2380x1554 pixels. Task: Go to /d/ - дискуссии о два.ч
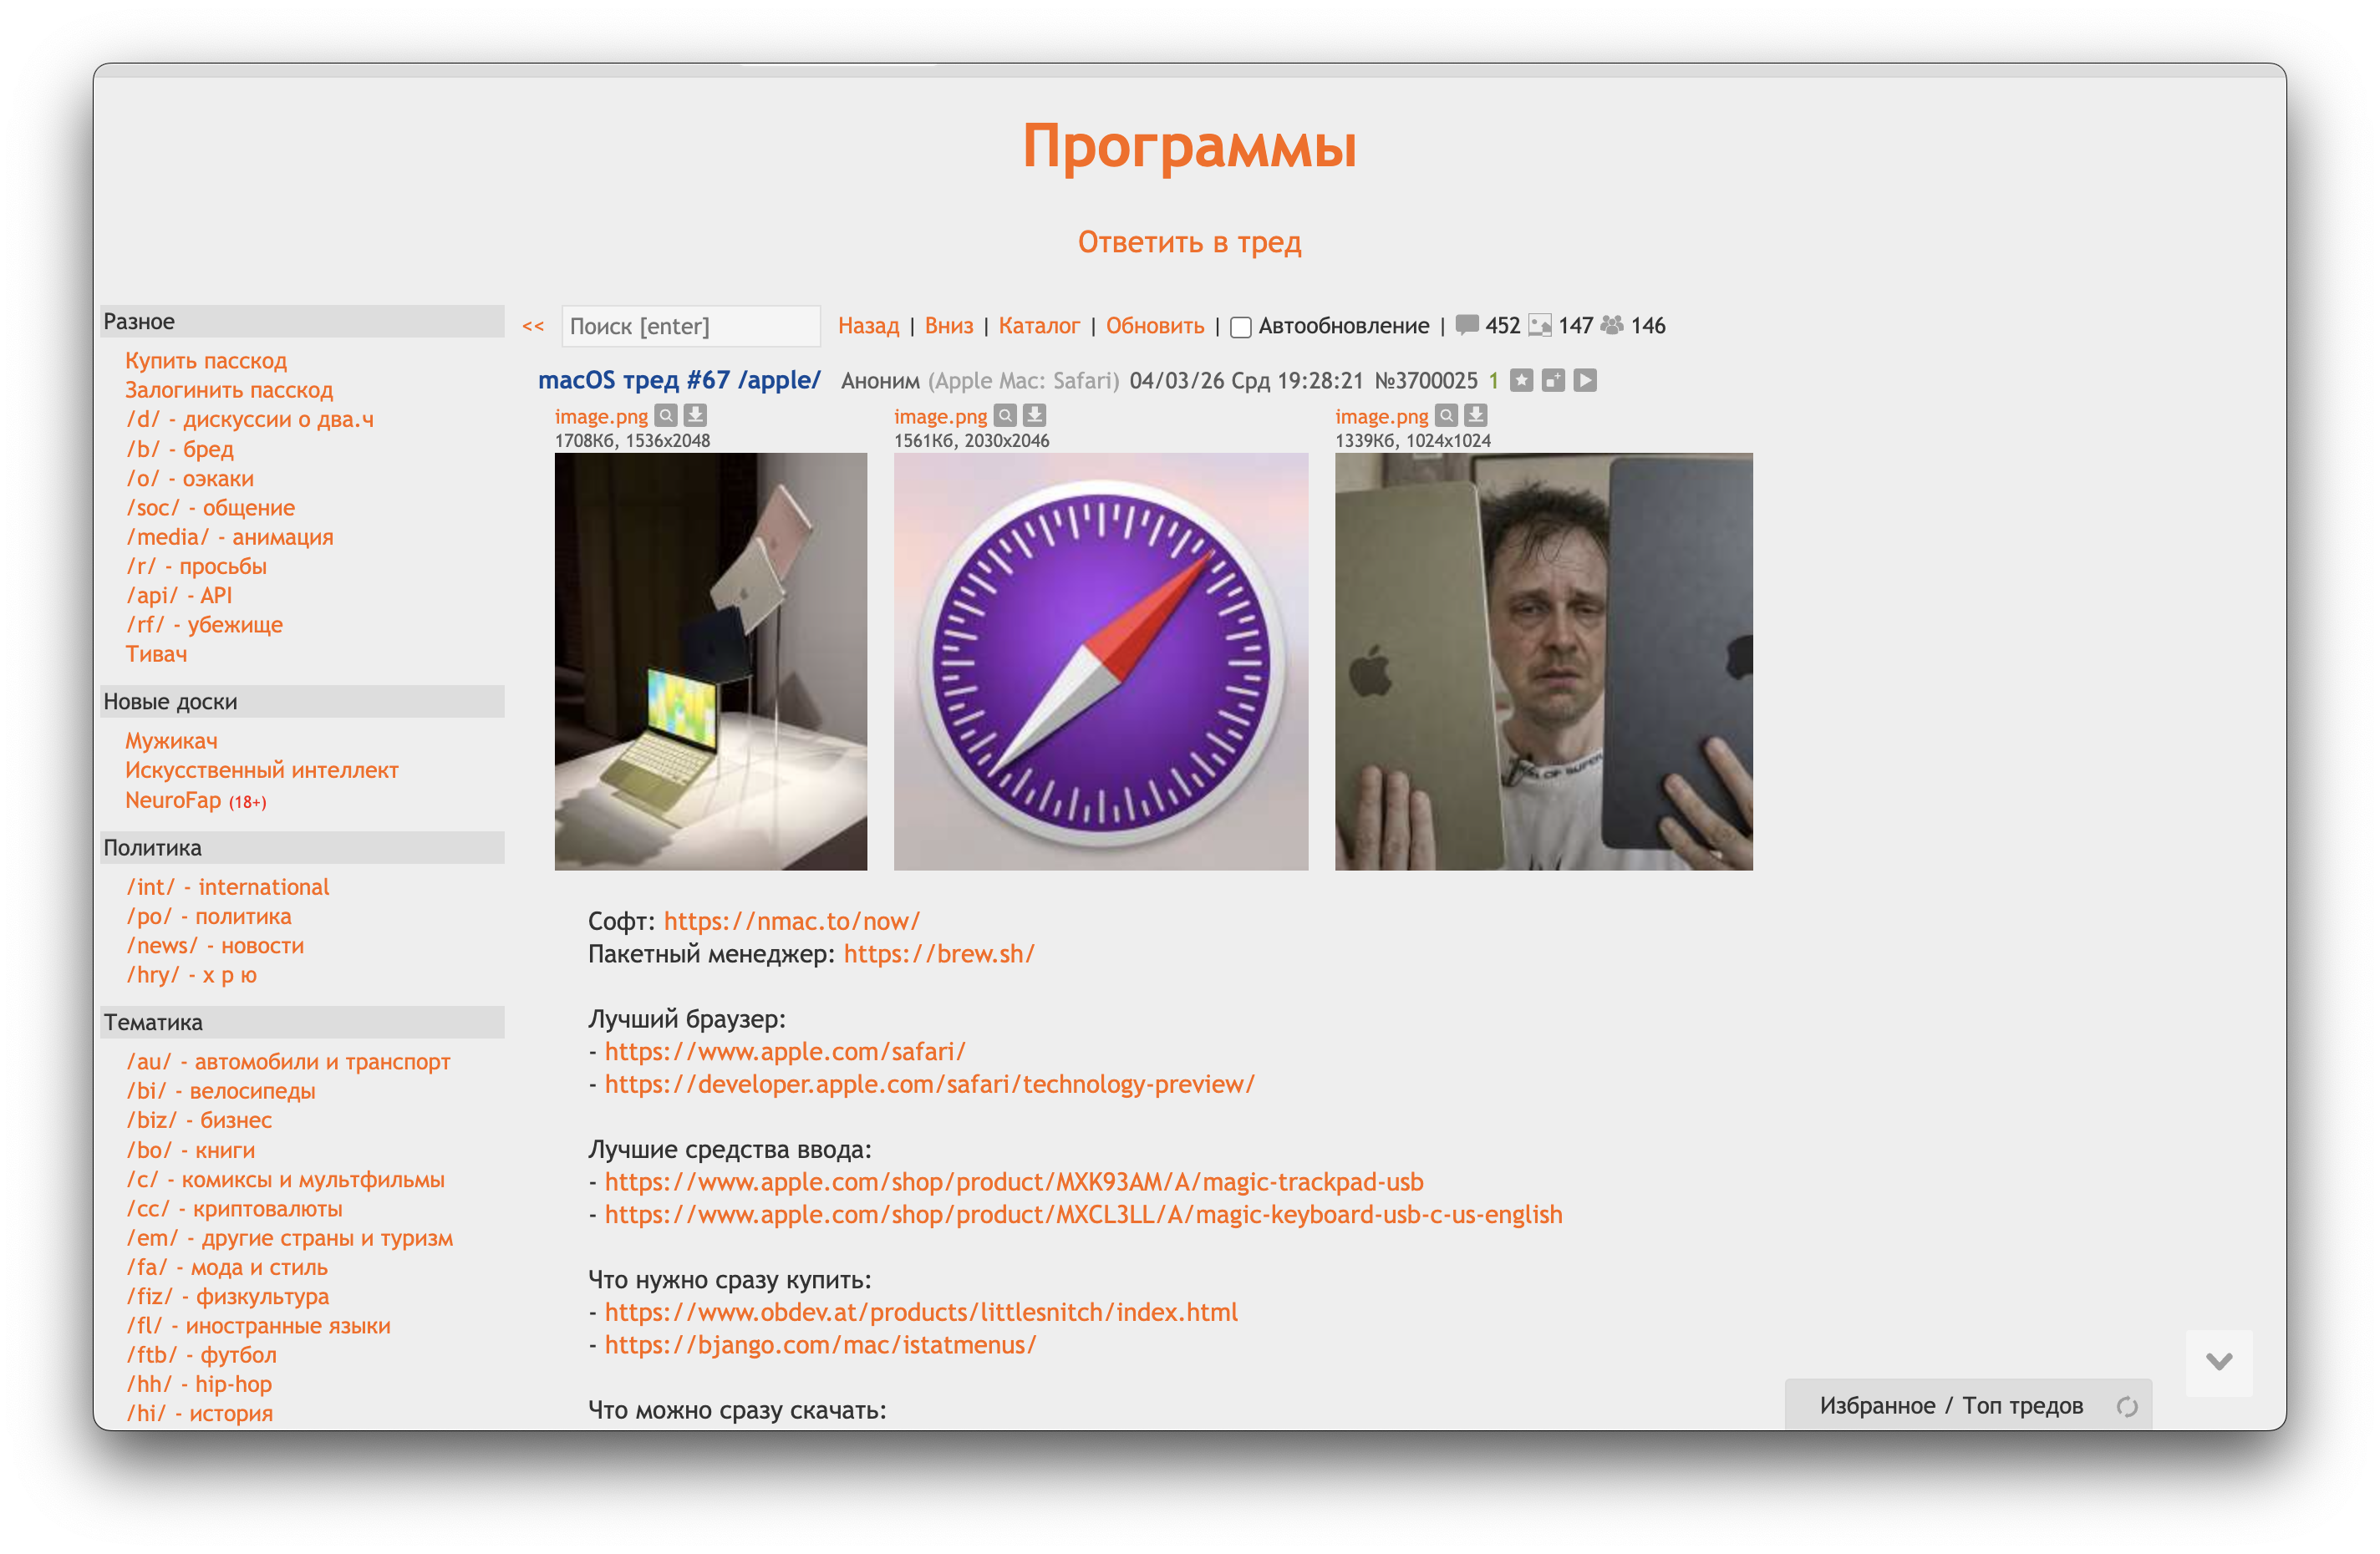249,419
